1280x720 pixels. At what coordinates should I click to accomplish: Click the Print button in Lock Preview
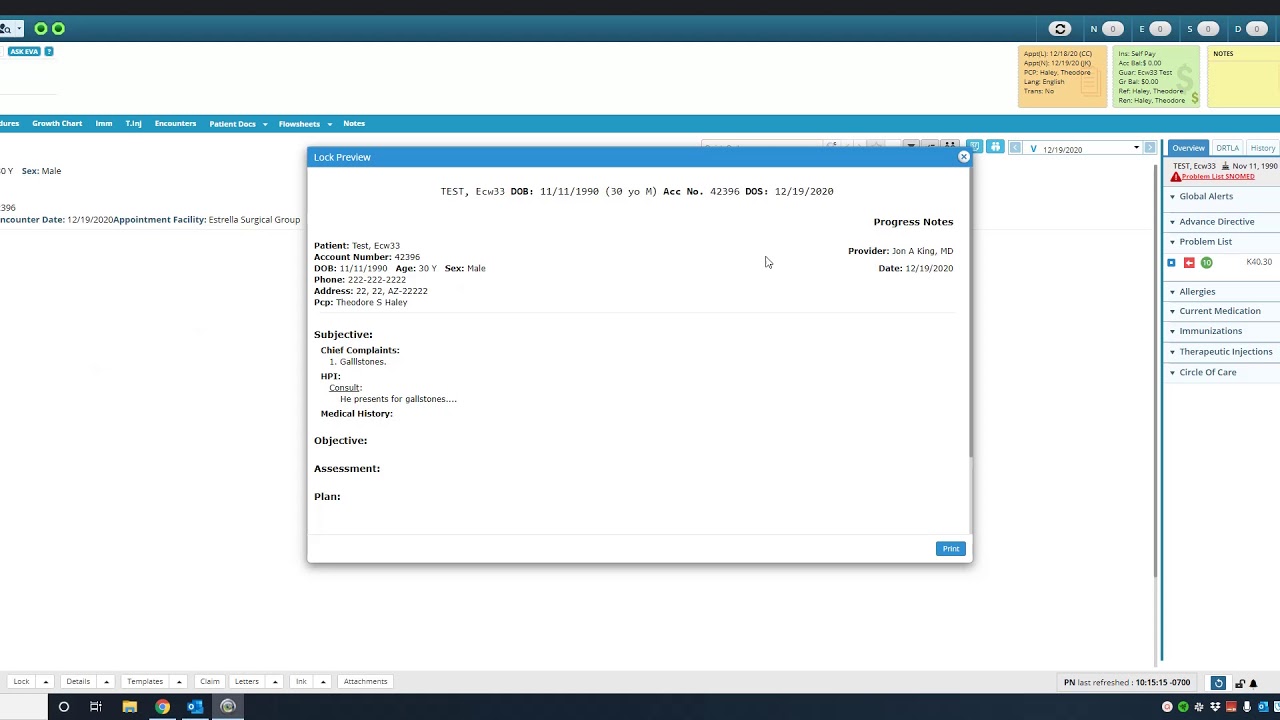click(951, 549)
